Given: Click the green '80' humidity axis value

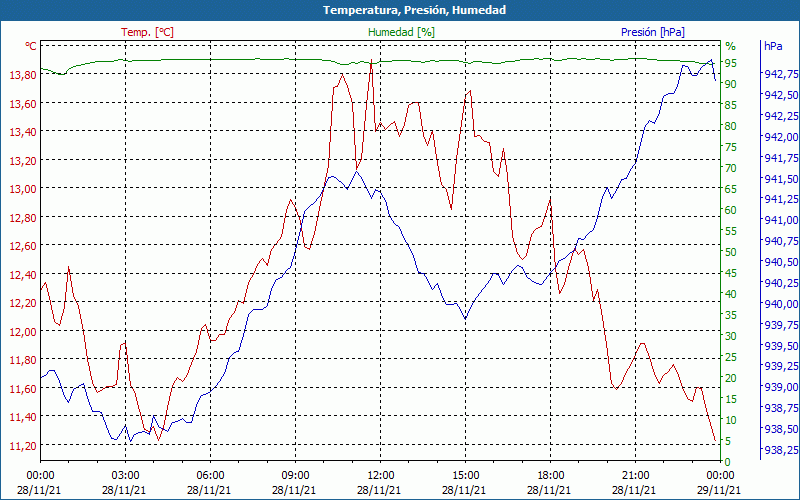Looking at the screenshot, I should (731, 126).
